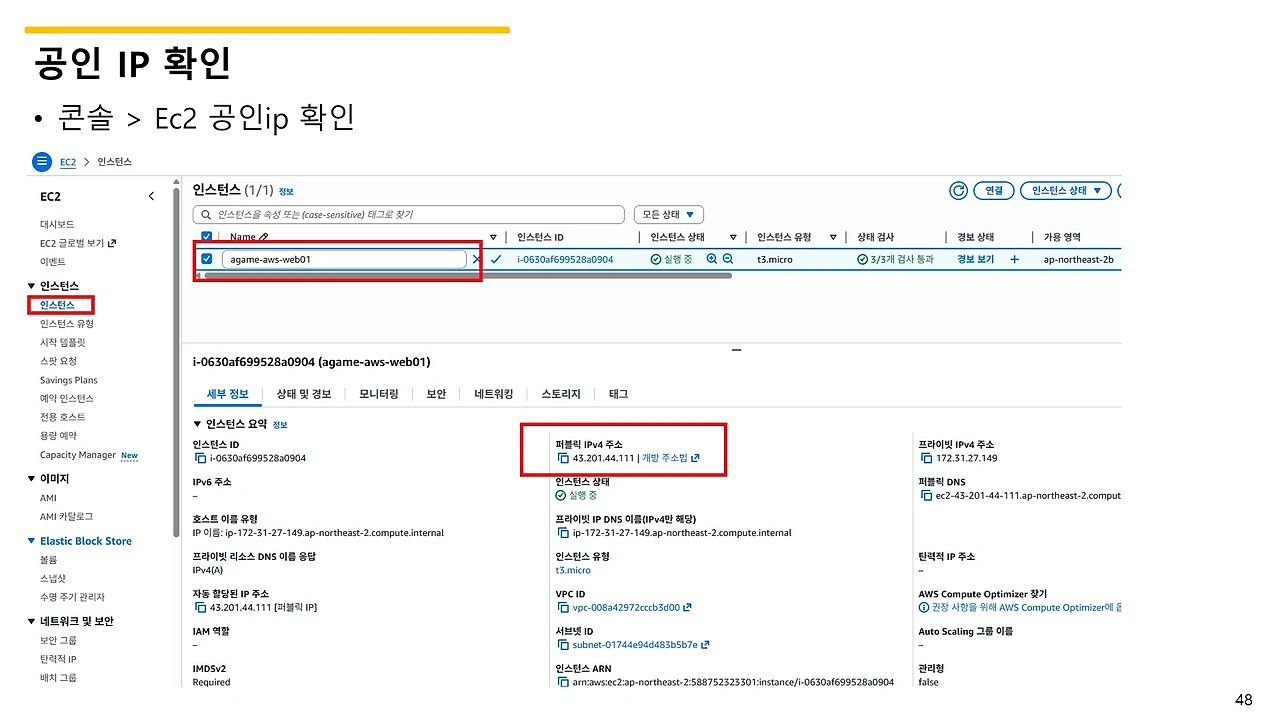Viewport: 1280px width, 720px height.
Task: Select the 세부 정보 tab
Action: [x=227, y=394]
